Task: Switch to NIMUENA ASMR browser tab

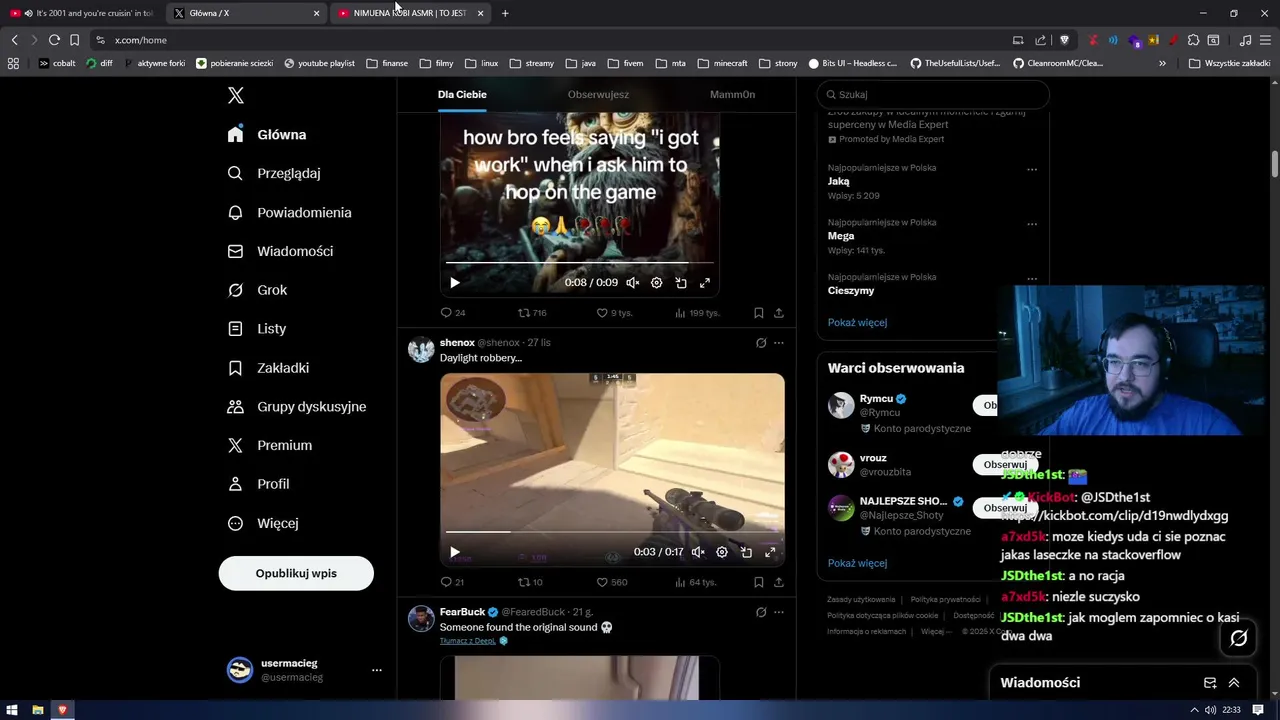Action: 410,13
